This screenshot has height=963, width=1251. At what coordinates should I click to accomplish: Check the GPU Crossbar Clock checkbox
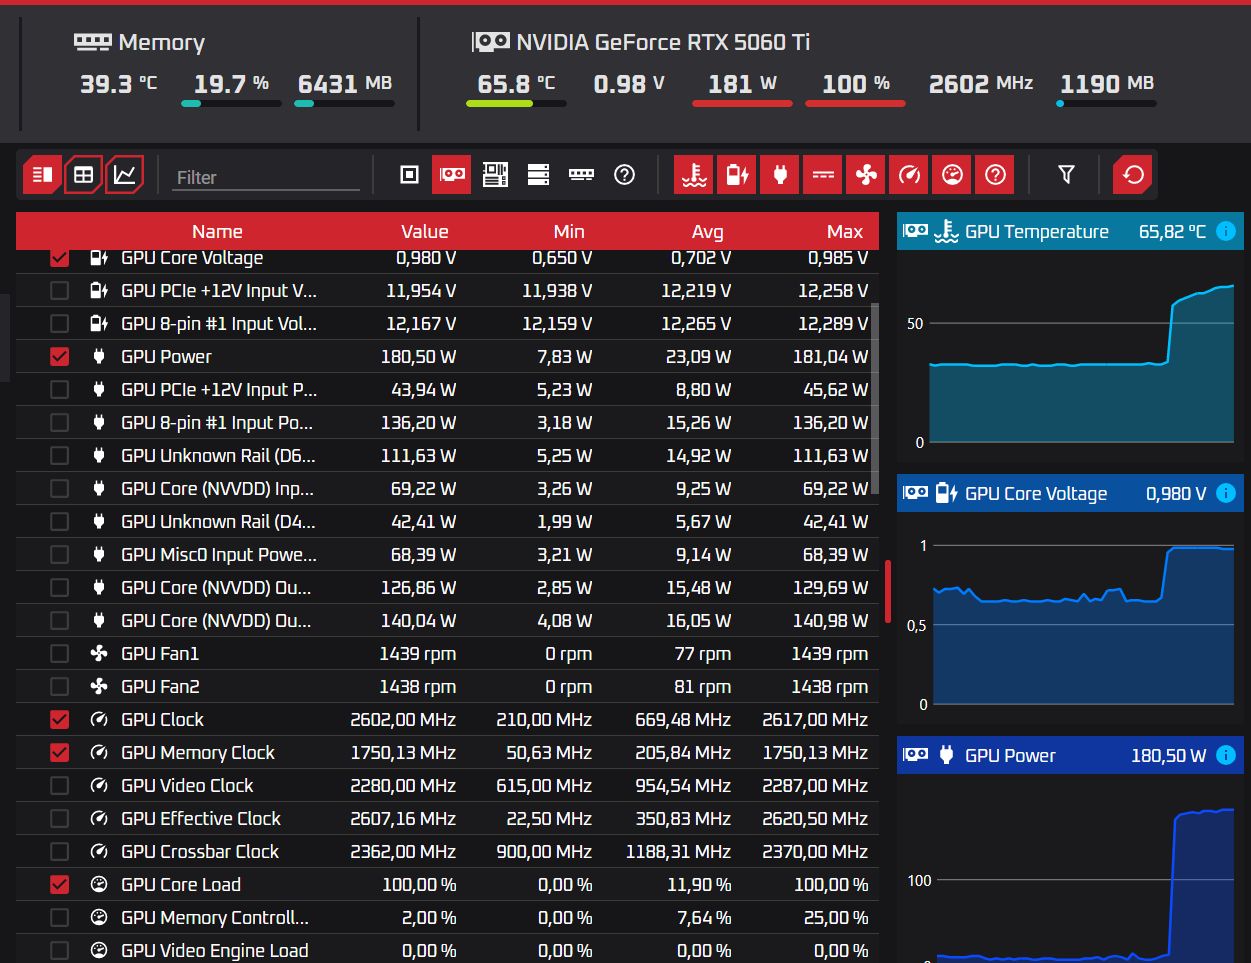tap(59, 851)
